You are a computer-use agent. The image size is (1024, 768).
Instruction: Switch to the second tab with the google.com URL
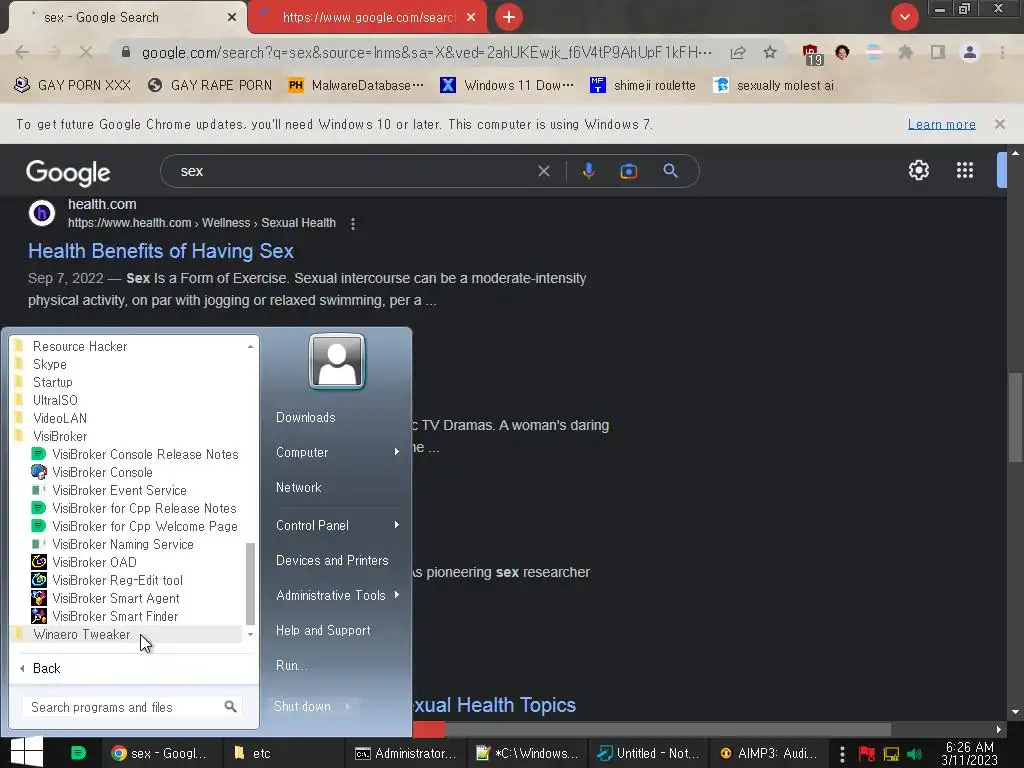point(368,18)
